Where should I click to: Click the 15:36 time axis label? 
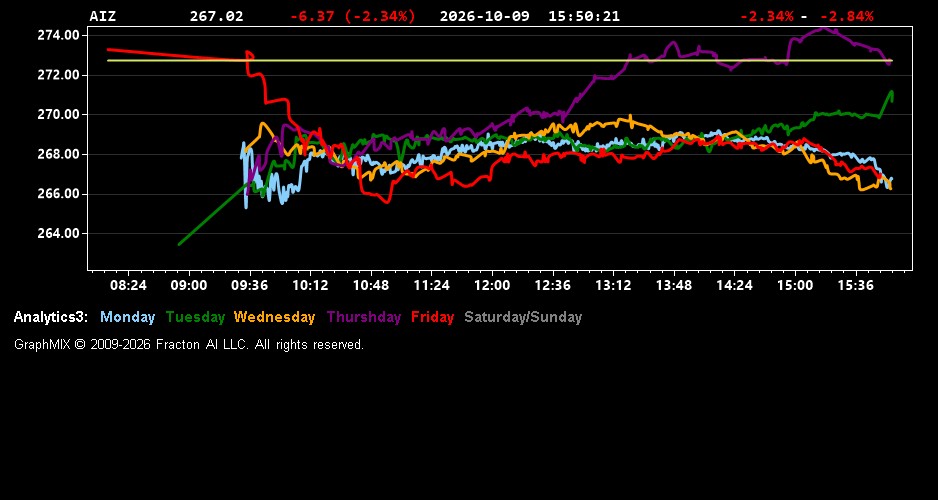[856, 286]
